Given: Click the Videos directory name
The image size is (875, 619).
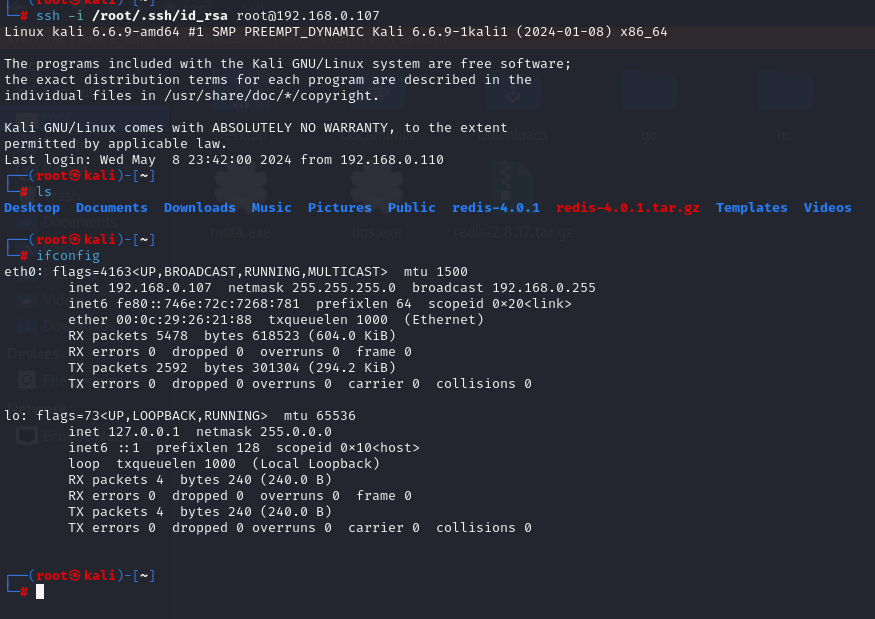Looking at the screenshot, I should tap(828, 208).
